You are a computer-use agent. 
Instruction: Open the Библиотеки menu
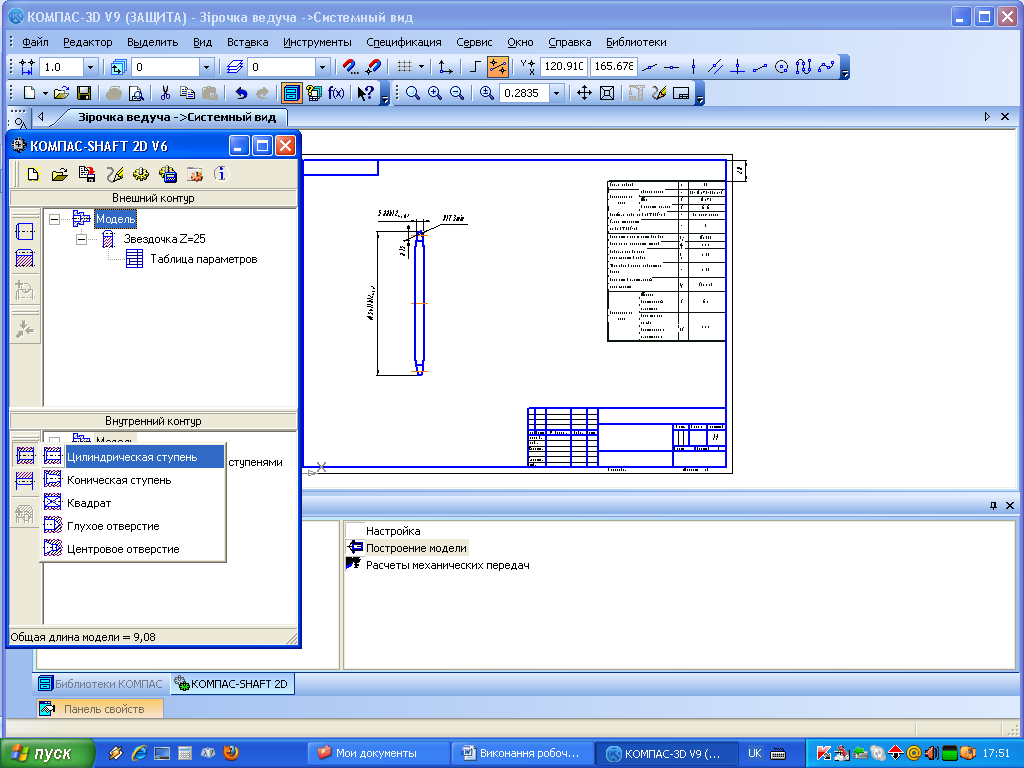tap(636, 42)
